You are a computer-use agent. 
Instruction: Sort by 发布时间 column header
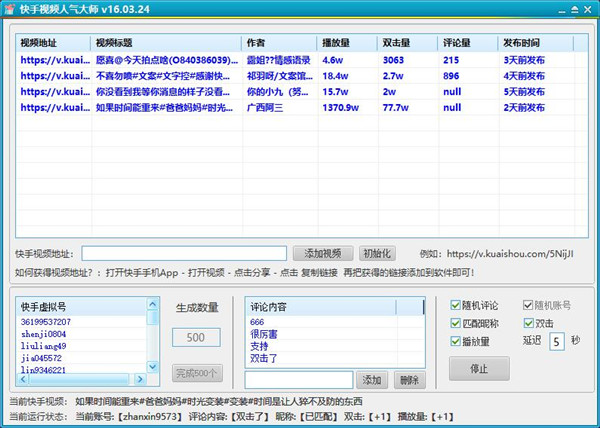click(536, 43)
